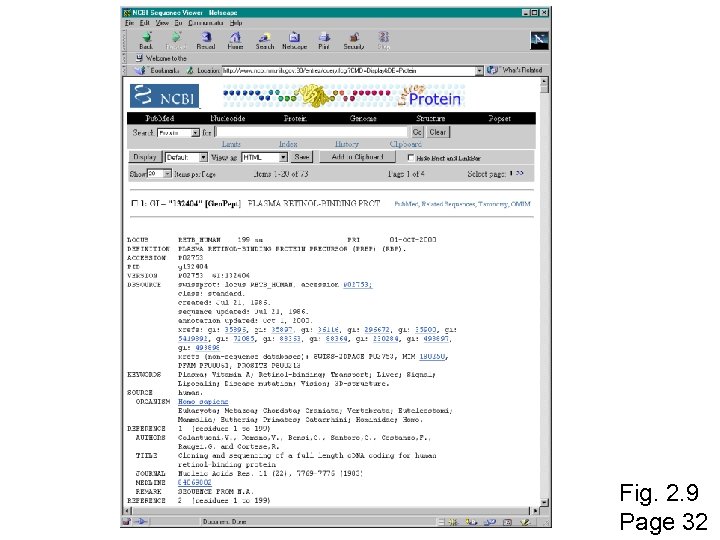Select the Popset tab in black bar

(x=499, y=118)
